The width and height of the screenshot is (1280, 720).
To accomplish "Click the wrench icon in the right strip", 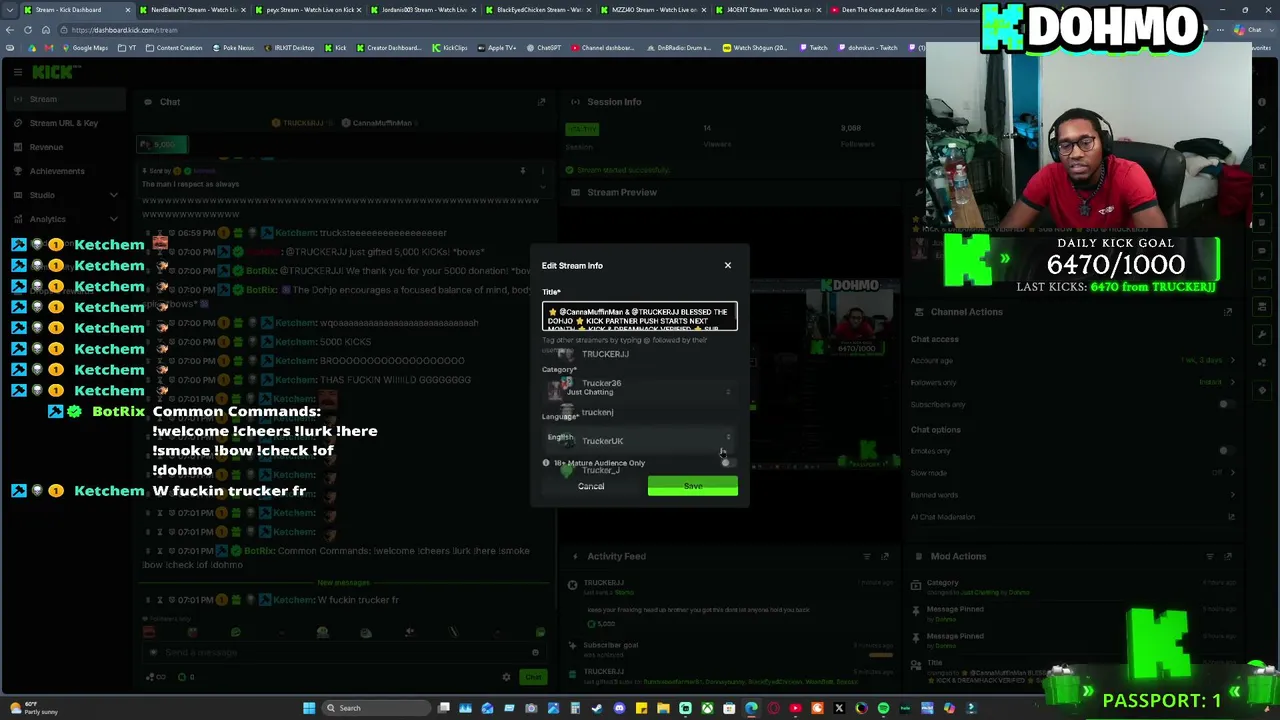I will [x=1263, y=334].
